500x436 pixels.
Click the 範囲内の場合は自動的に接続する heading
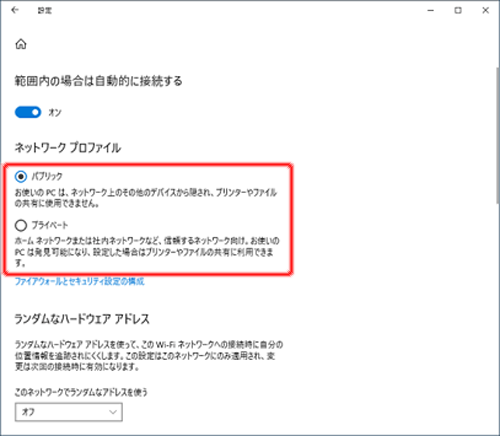(x=98, y=81)
